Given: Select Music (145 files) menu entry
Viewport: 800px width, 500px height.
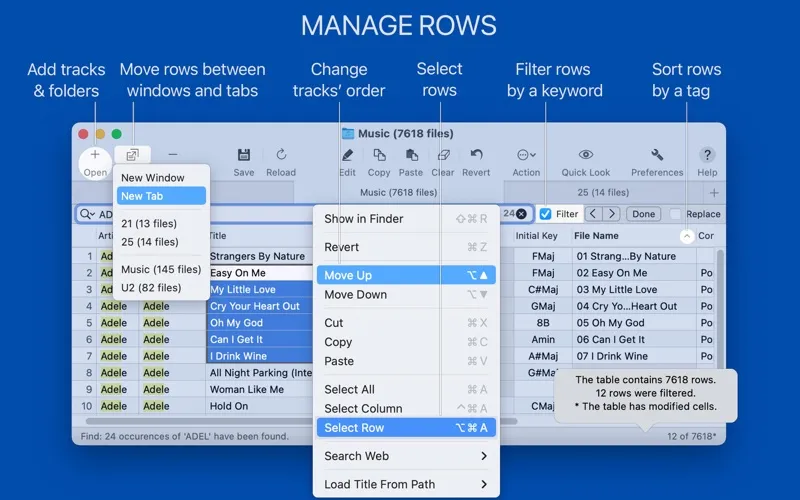Looking at the screenshot, I should click(161, 269).
